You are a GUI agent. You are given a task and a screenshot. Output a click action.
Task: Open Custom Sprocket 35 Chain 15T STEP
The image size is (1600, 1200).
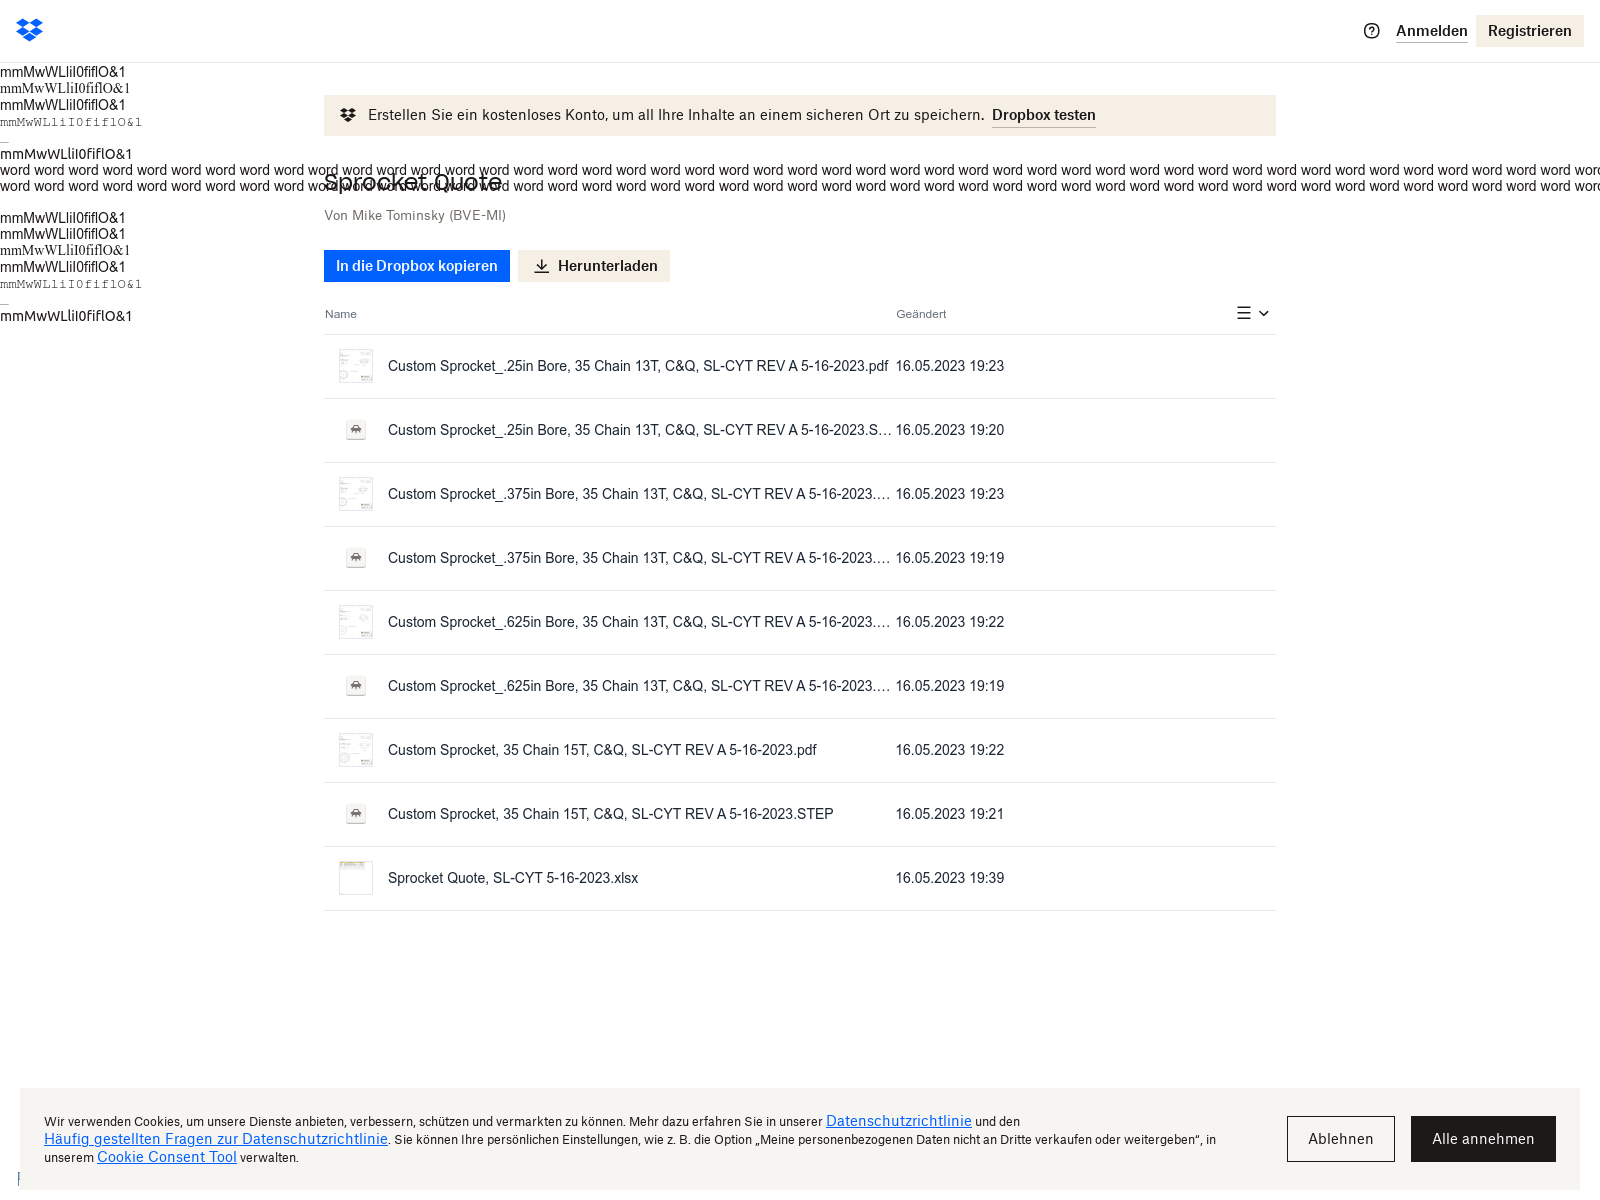point(611,814)
